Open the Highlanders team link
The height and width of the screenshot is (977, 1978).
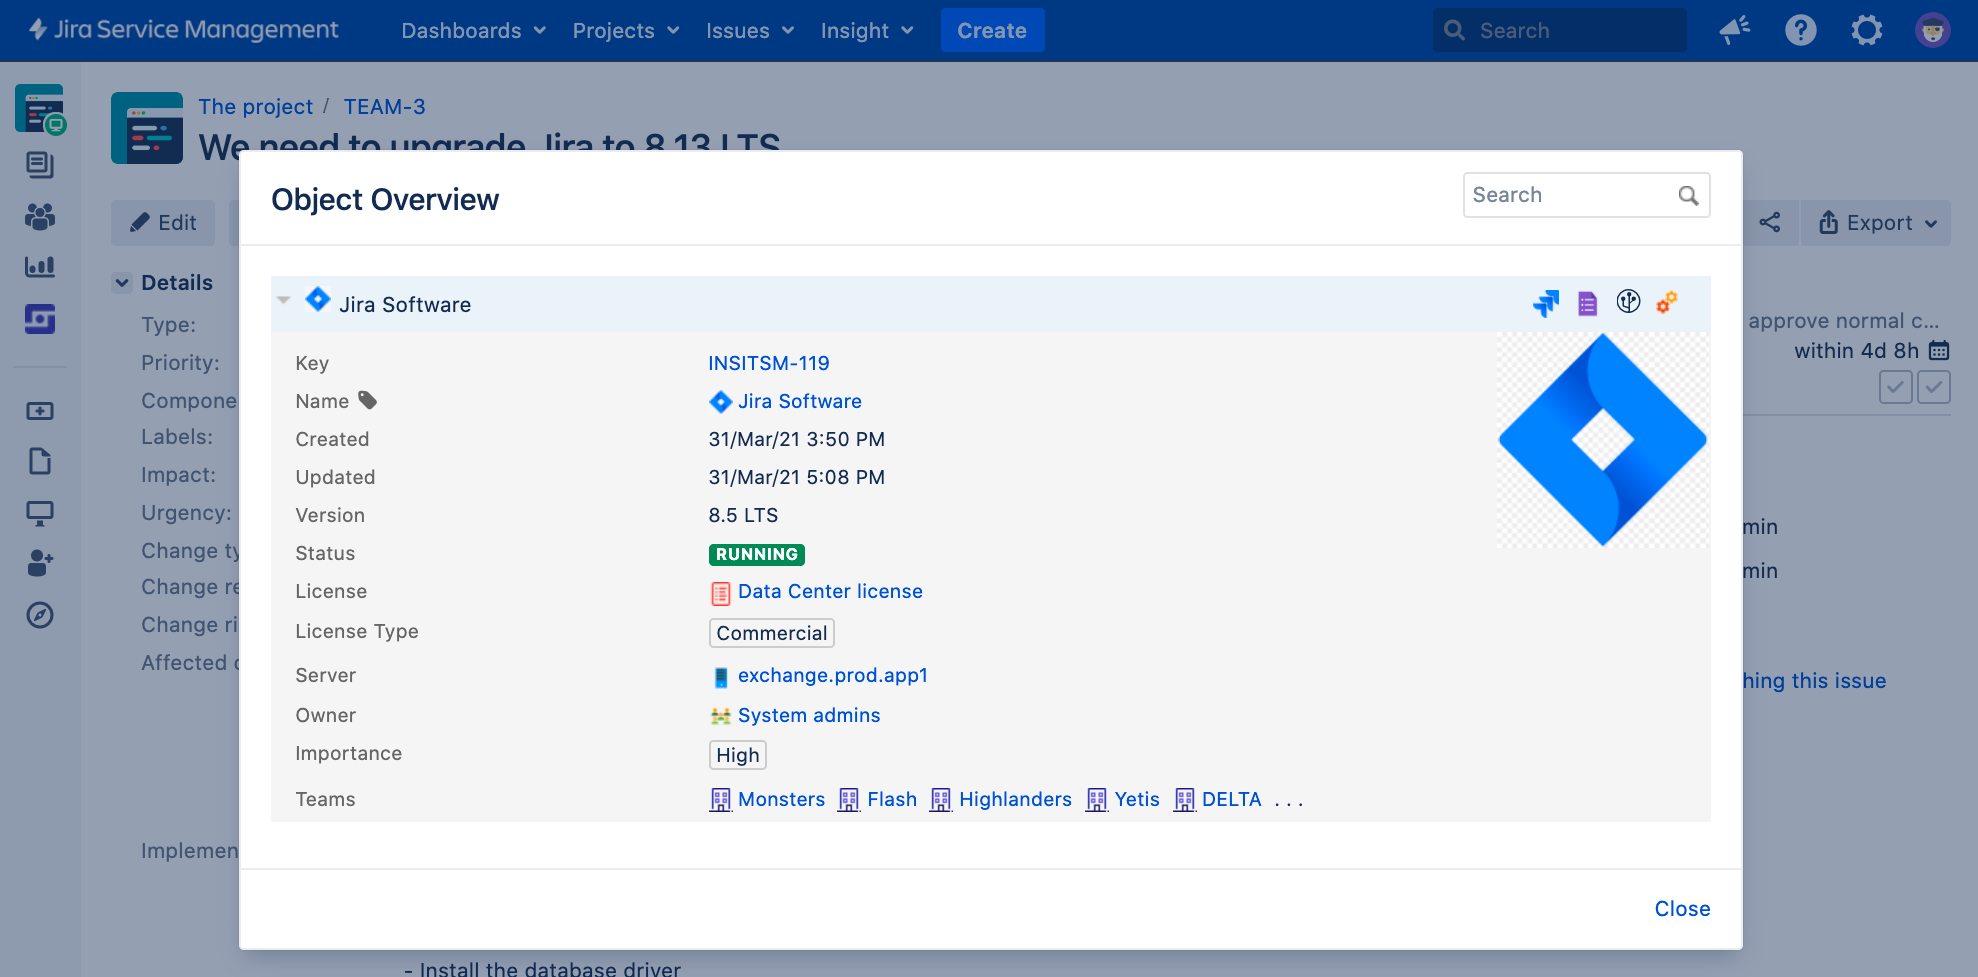1015,799
